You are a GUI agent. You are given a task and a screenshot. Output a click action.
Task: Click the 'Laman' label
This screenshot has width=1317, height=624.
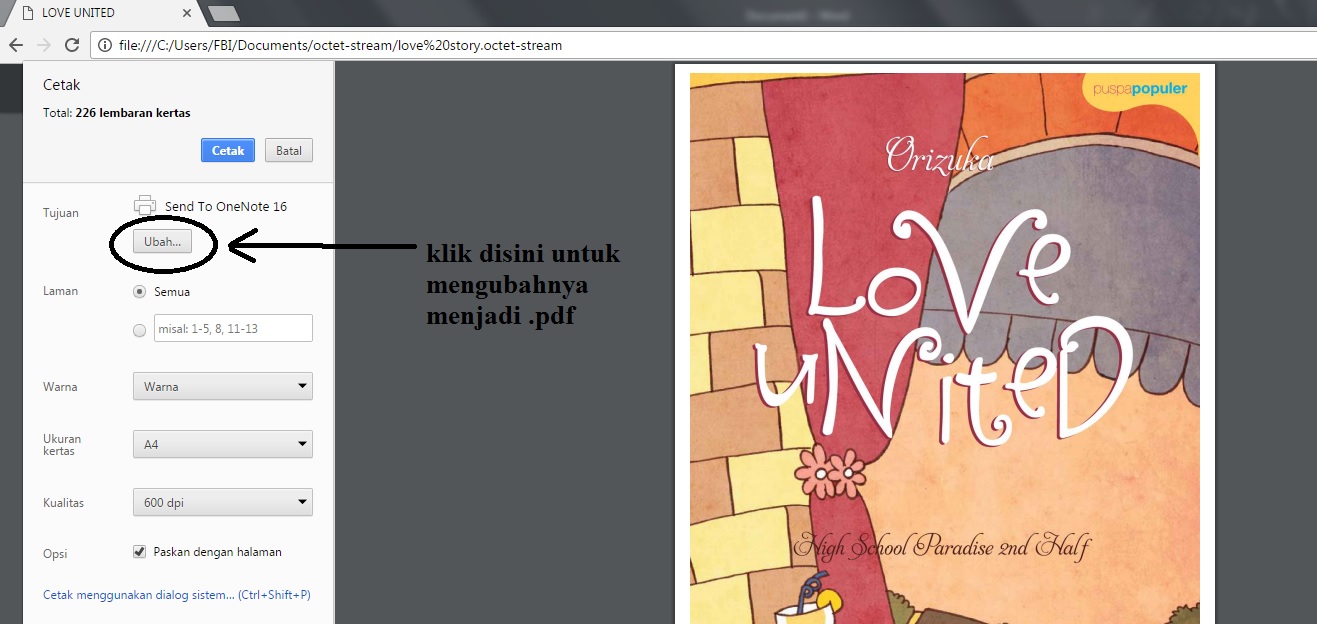click(60, 291)
